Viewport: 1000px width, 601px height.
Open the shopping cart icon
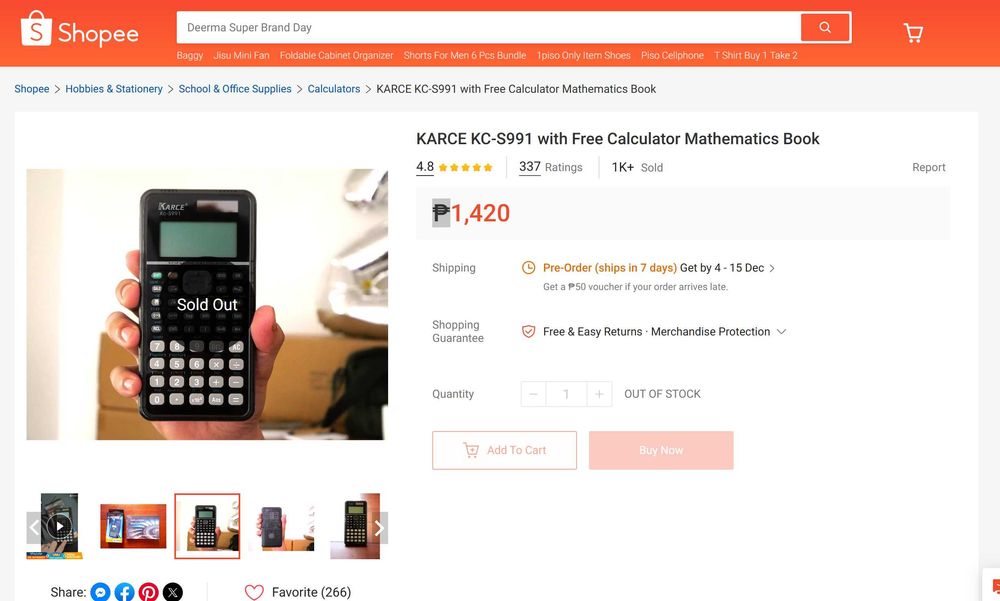click(x=913, y=33)
